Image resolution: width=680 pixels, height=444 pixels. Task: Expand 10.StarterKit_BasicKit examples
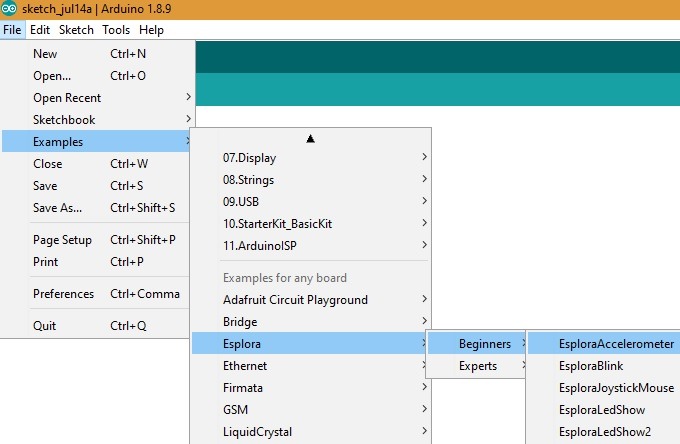coord(311,224)
